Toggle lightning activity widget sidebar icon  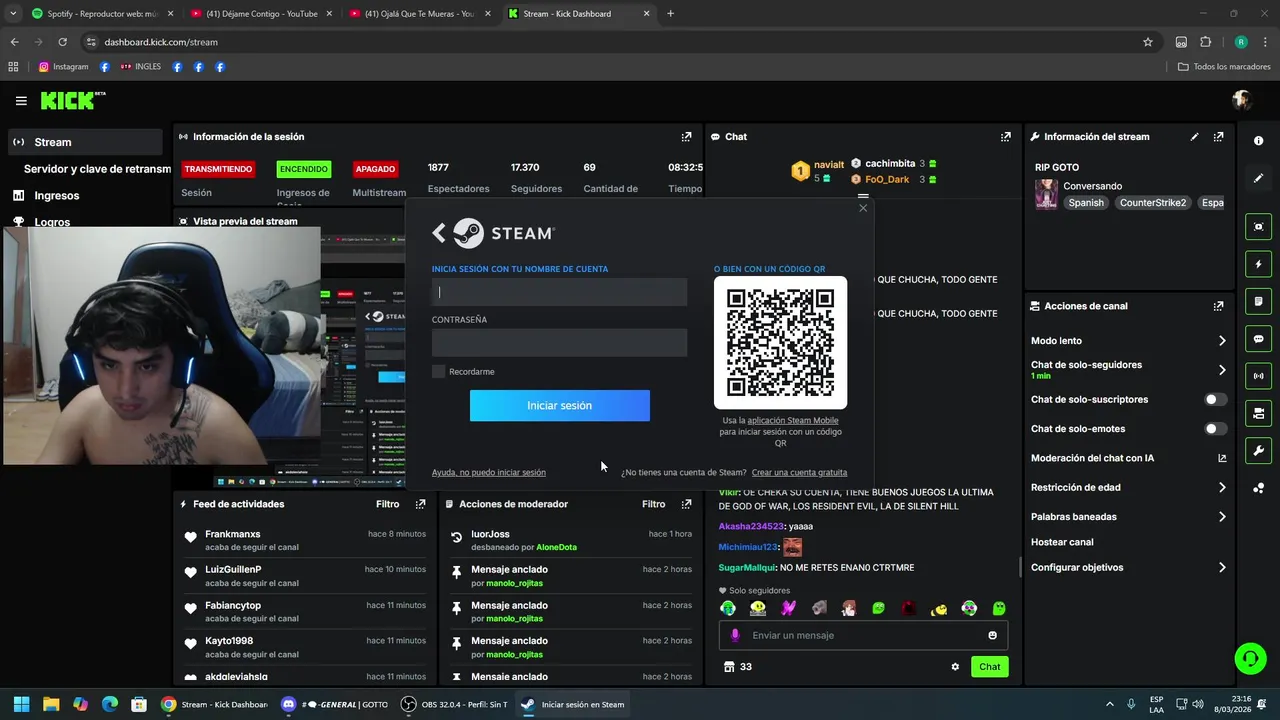point(1258,264)
